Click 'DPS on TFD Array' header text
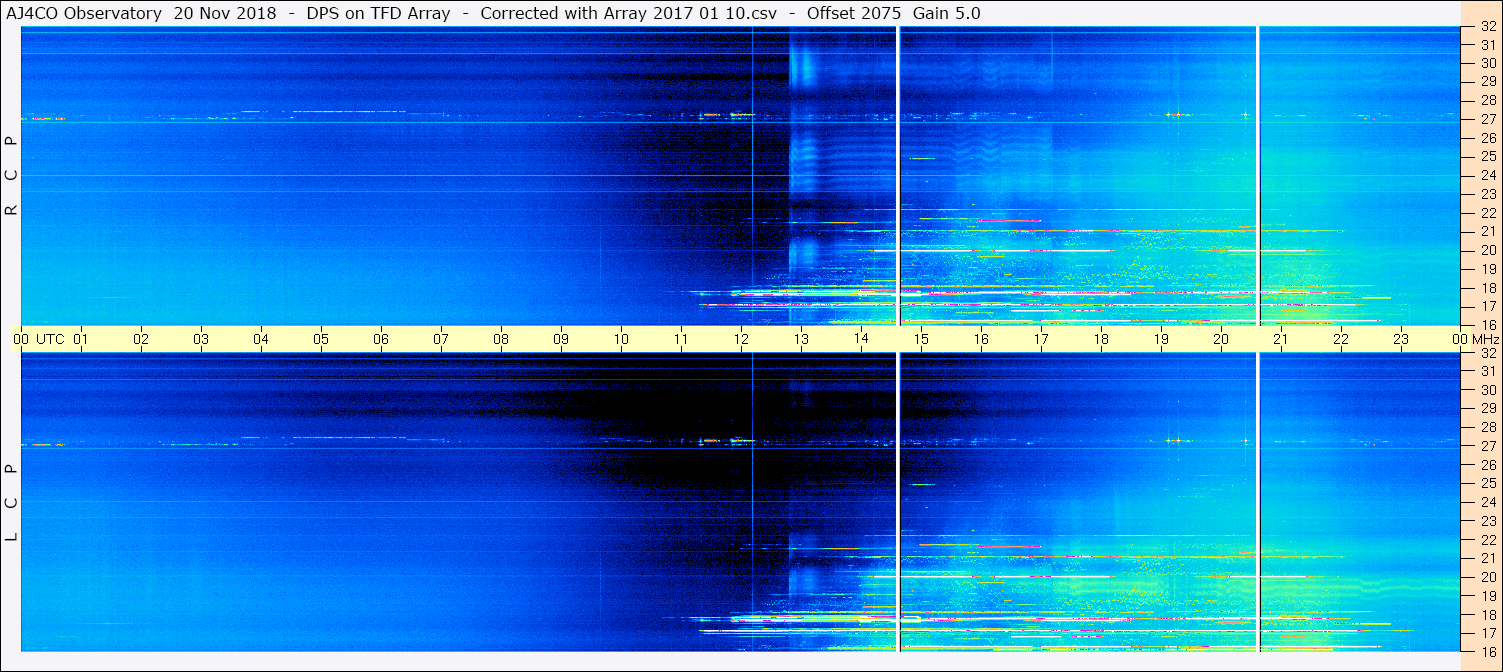Screen dimensions: 1503x672 (x=378, y=13)
